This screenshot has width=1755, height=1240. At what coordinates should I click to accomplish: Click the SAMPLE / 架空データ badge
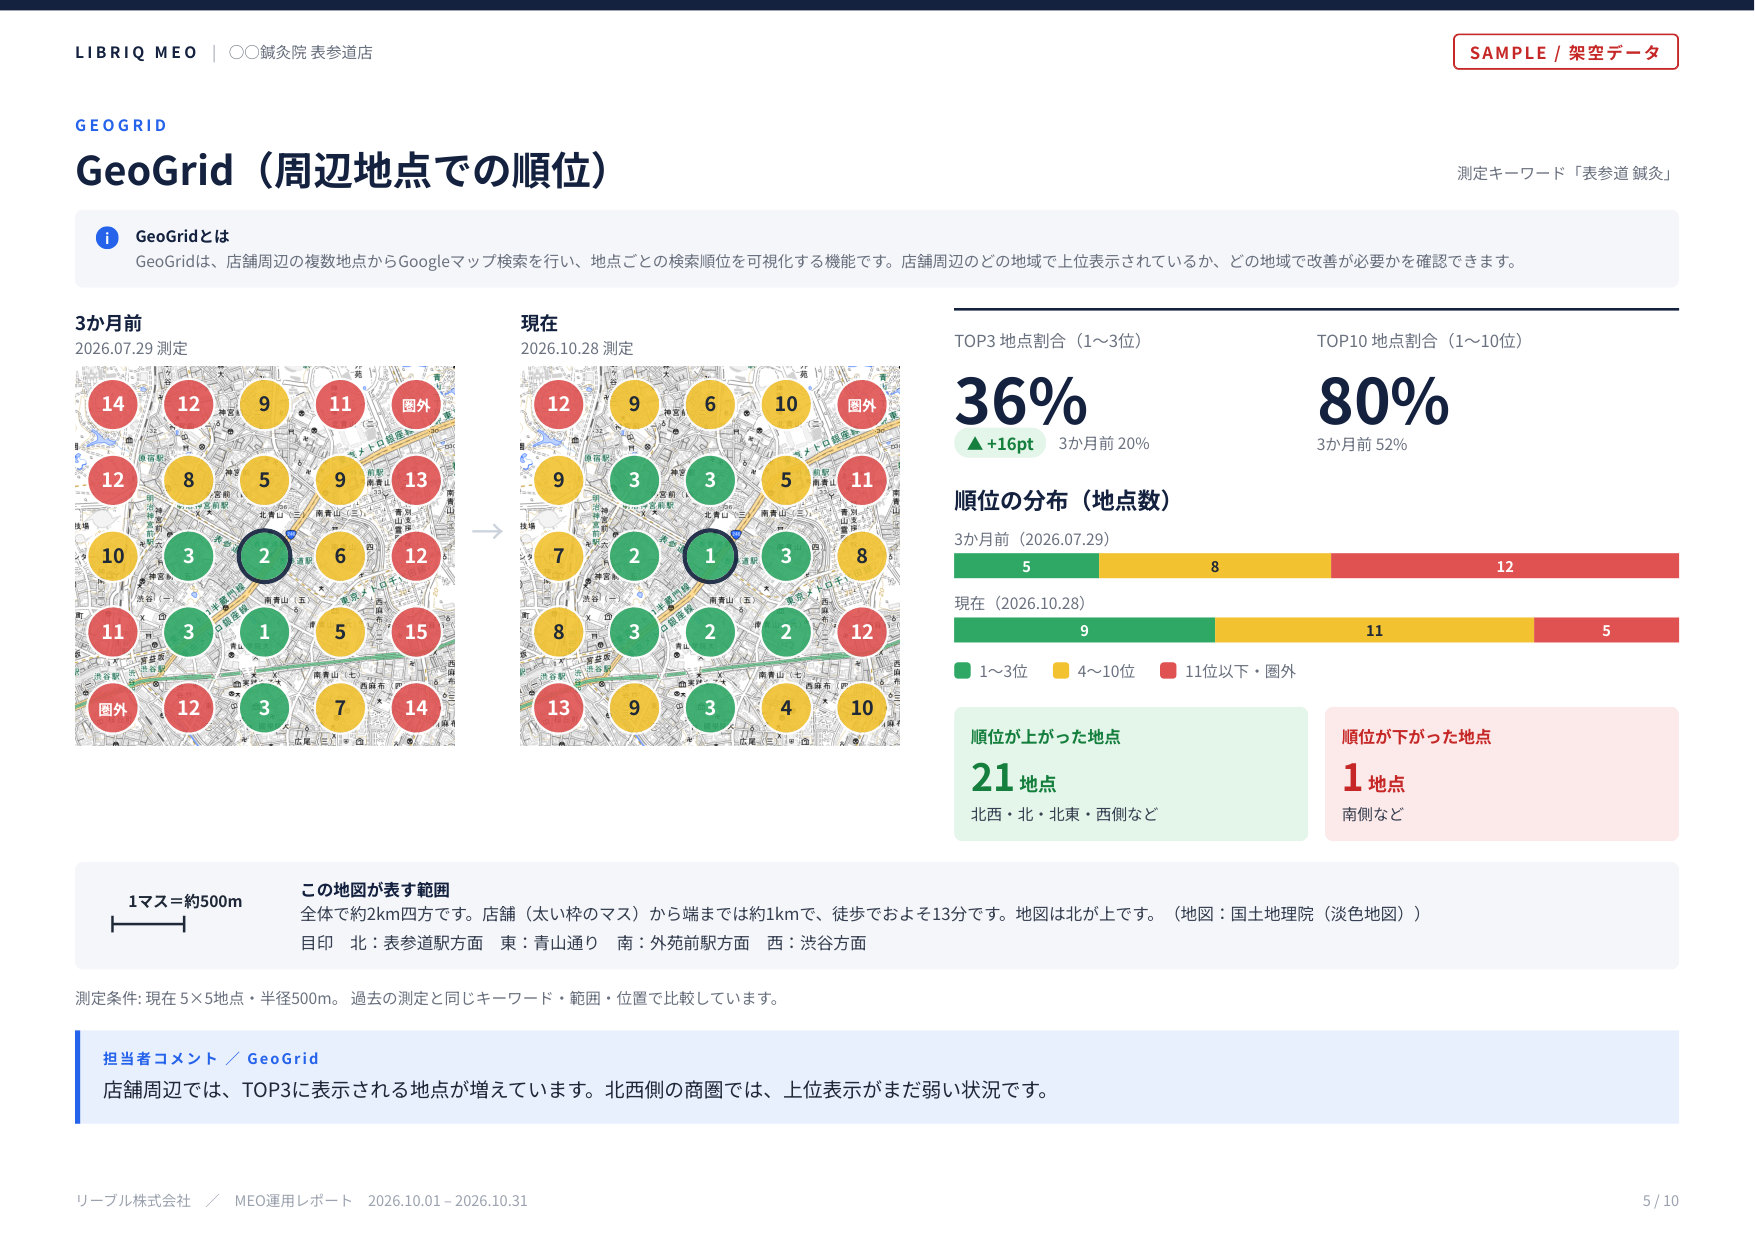click(1565, 52)
